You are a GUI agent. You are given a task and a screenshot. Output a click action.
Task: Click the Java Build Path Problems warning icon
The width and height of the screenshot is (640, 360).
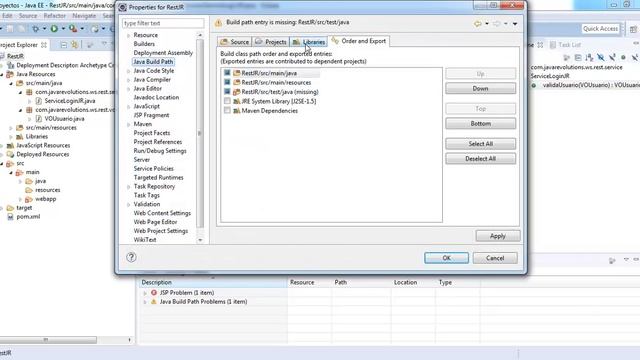(154, 302)
